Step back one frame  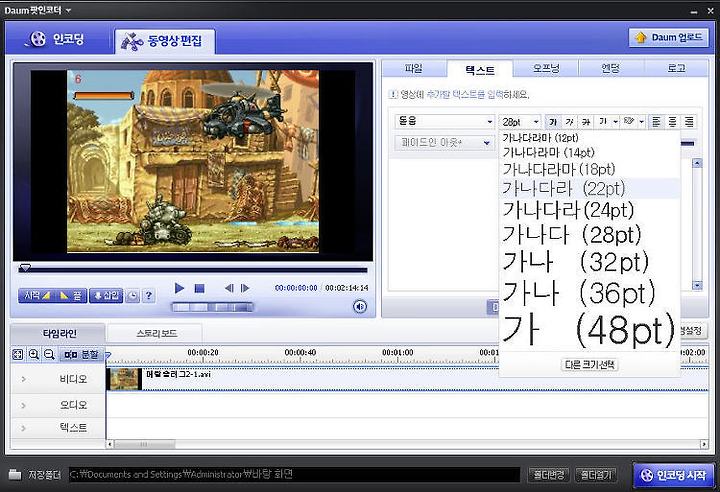pos(229,288)
